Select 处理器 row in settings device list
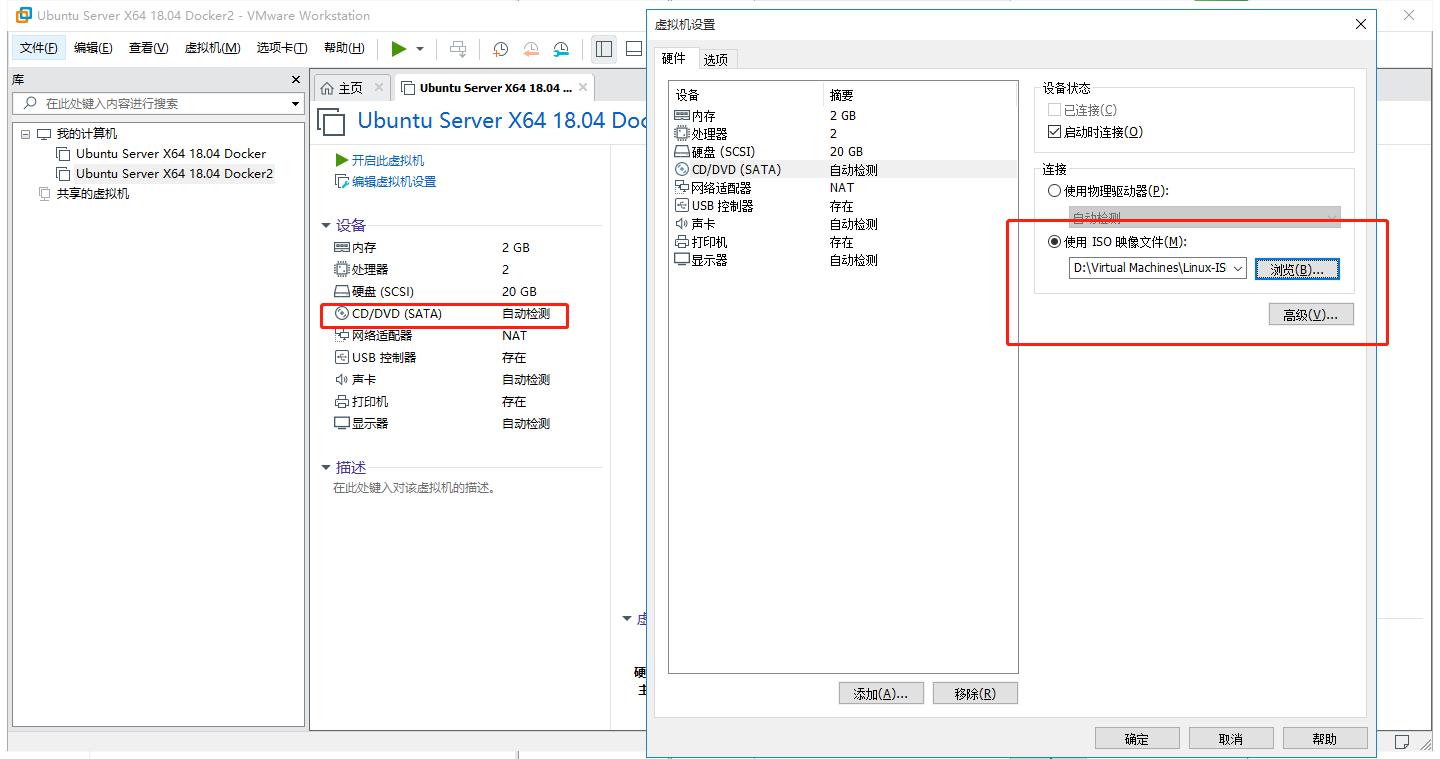 click(843, 134)
